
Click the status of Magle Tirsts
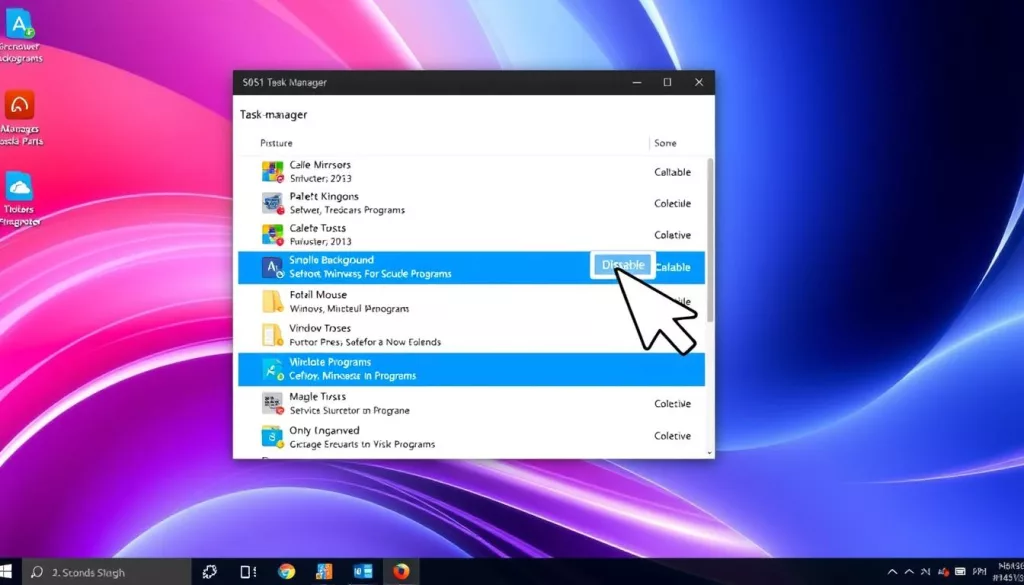pos(673,404)
